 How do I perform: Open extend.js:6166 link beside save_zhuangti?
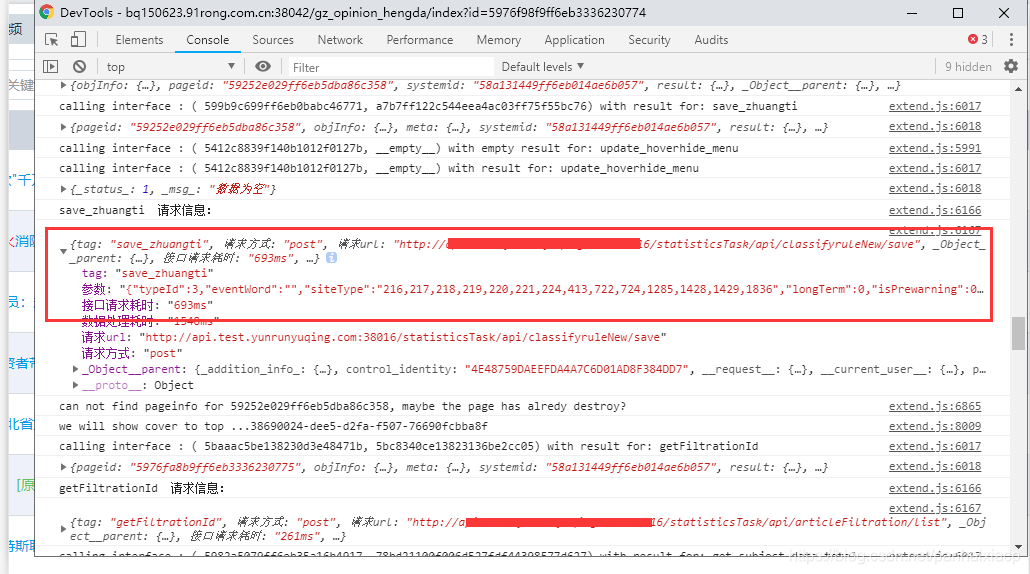click(935, 210)
